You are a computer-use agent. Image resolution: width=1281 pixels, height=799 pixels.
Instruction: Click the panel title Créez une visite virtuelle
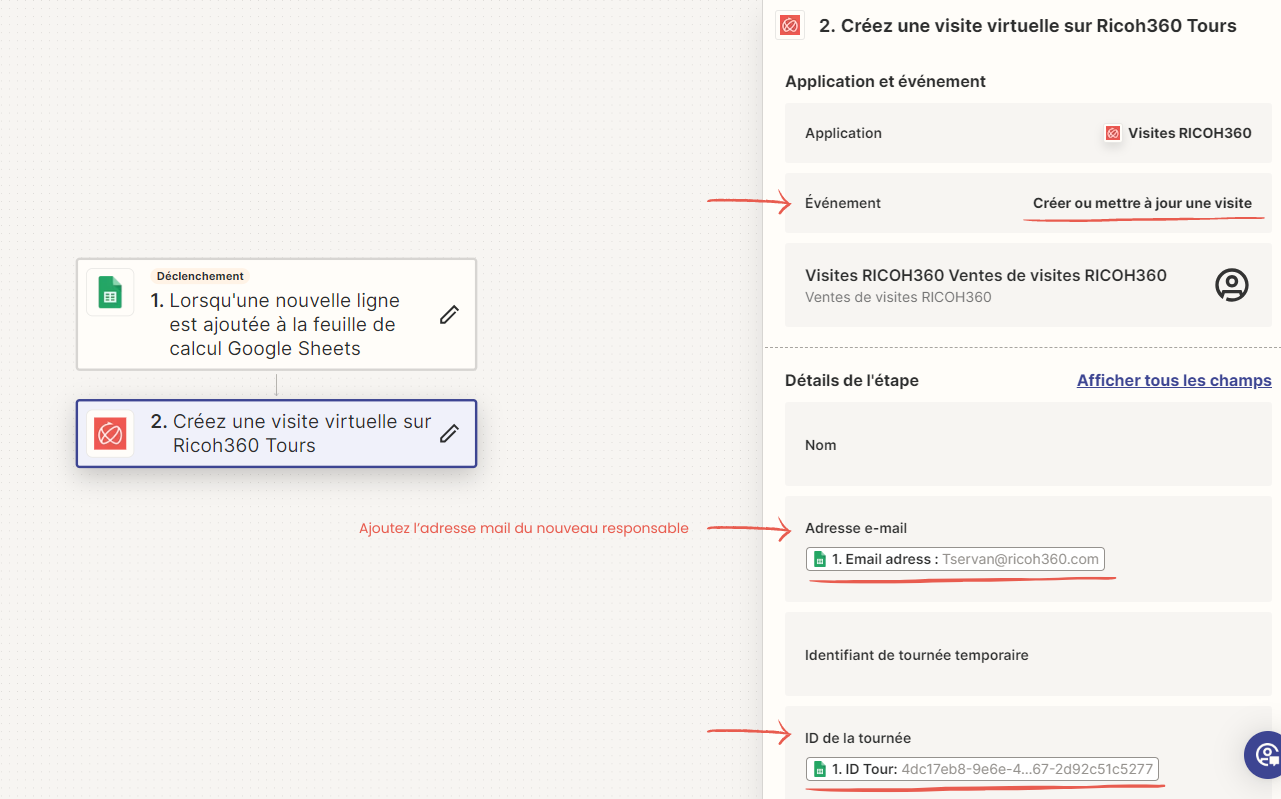tap(1028, 26)
